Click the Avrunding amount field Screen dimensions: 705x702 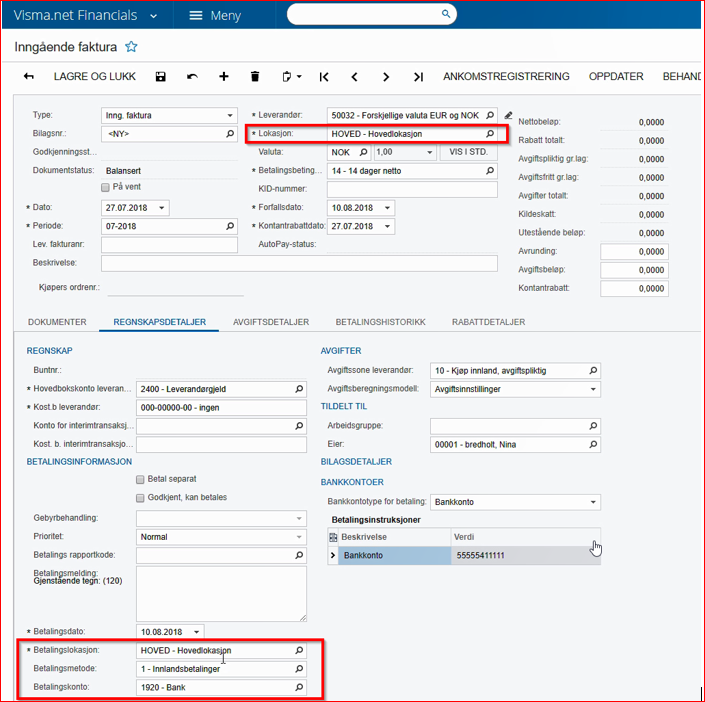(634, 251)
